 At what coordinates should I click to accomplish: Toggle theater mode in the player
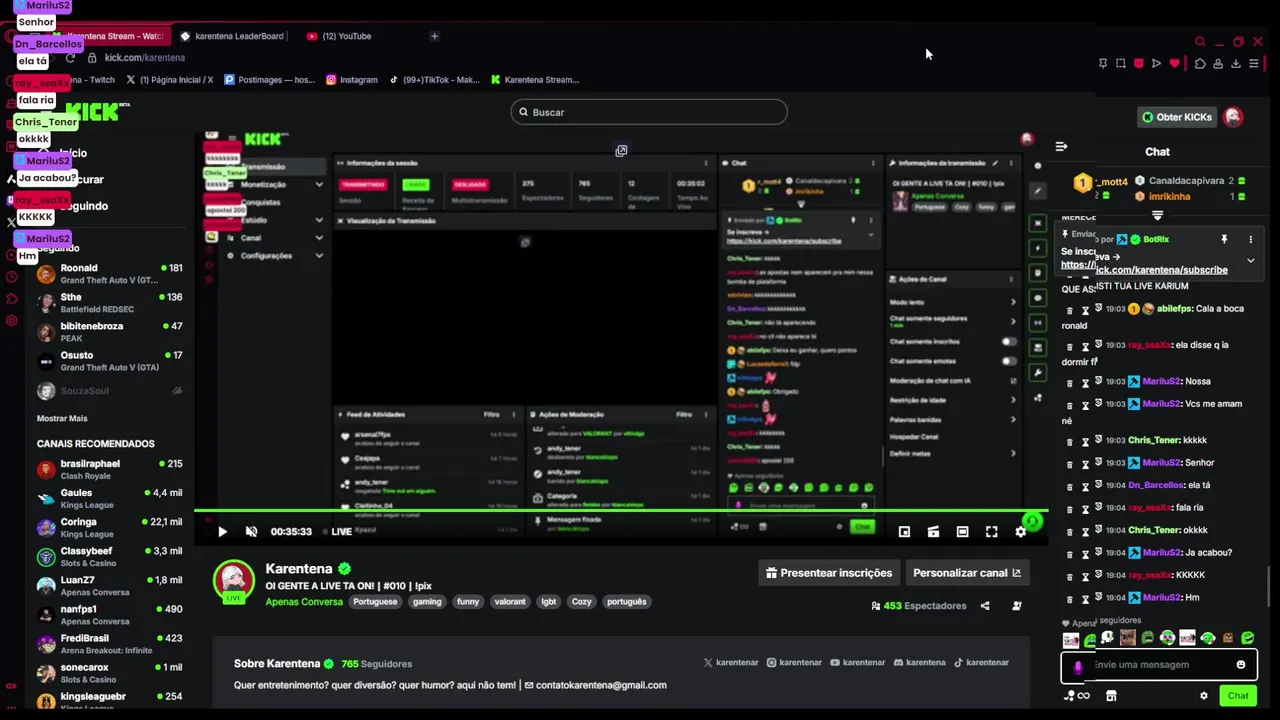[x=962, y=532]
